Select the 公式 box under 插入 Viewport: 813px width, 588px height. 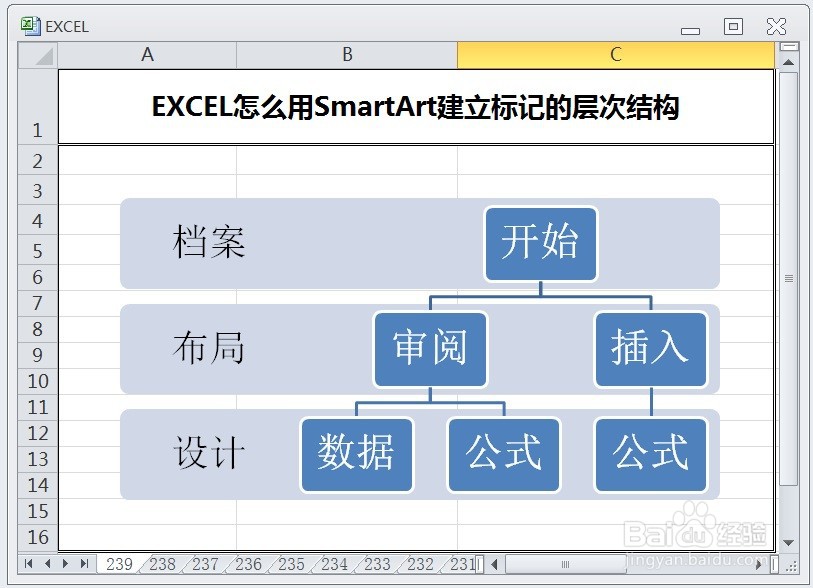coord(651,455)
